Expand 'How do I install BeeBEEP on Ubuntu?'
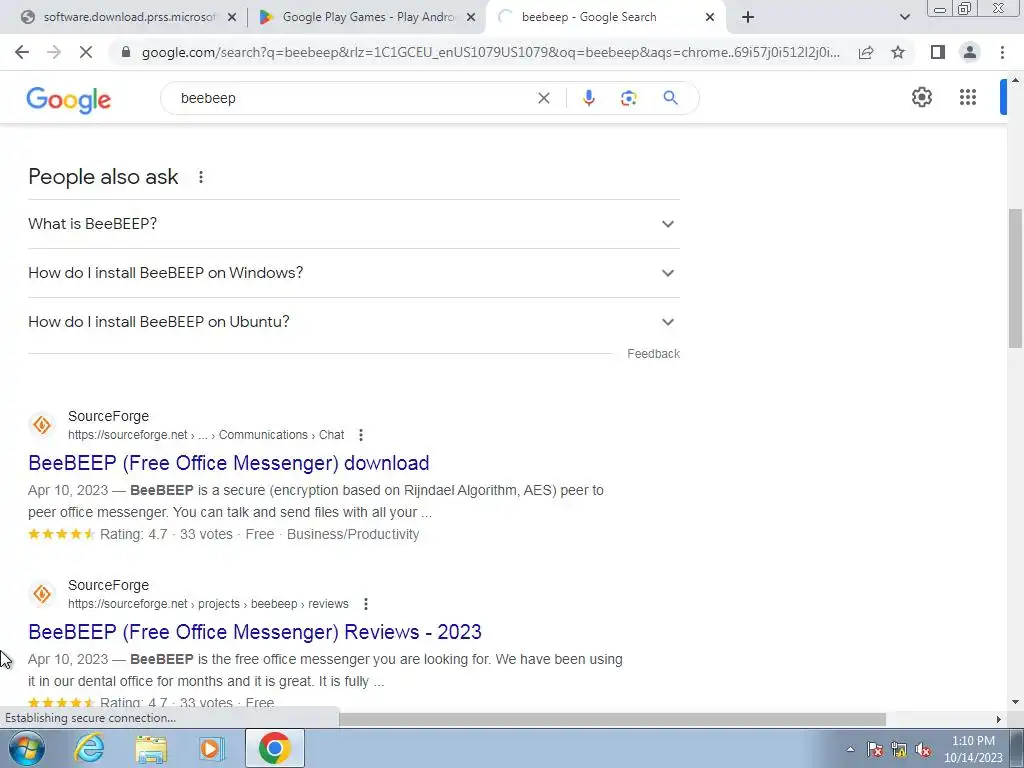 pos(353,322)
